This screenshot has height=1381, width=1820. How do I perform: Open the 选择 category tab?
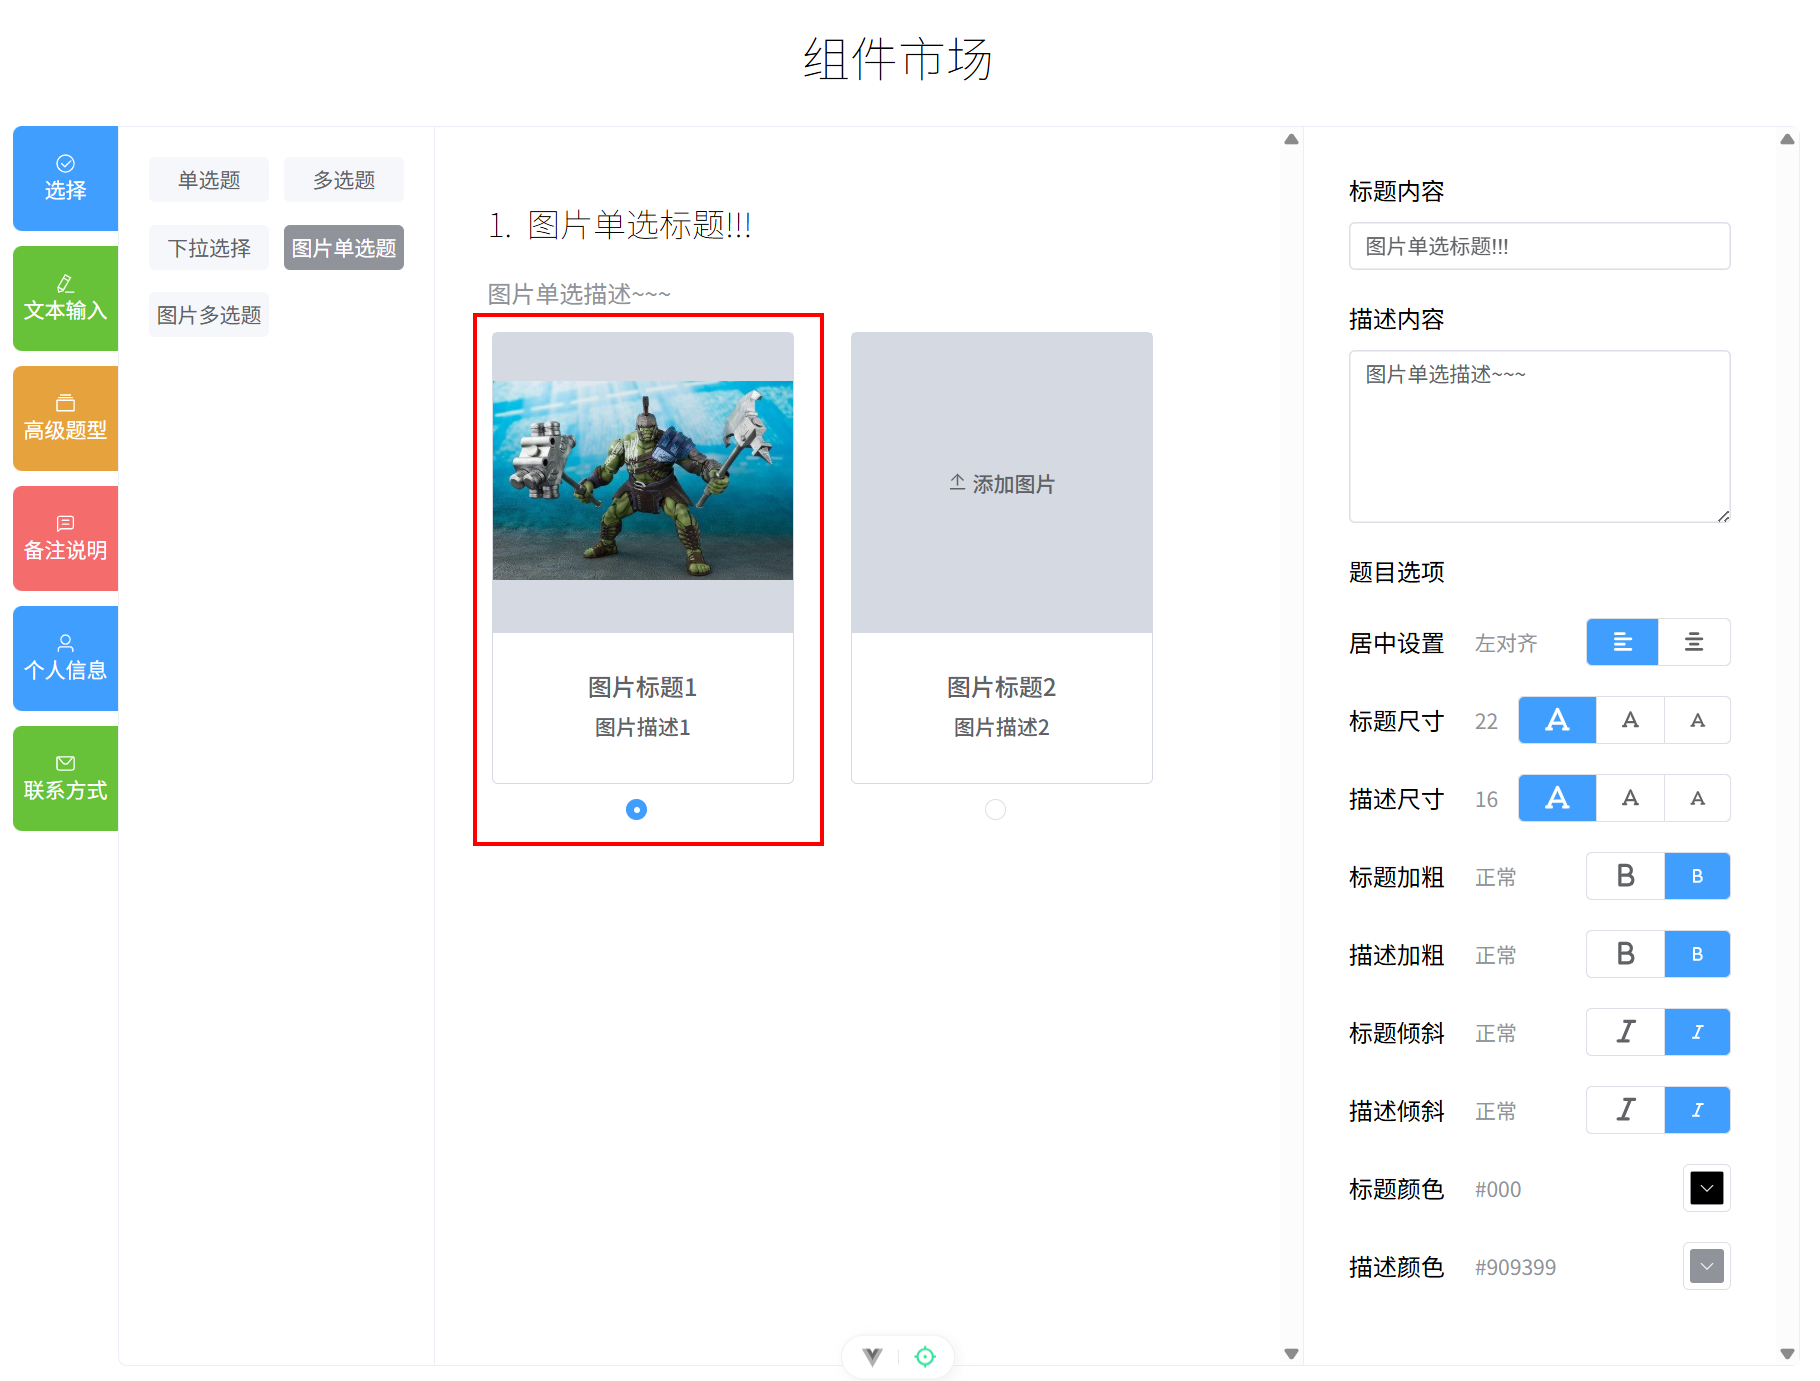[66, 179]
